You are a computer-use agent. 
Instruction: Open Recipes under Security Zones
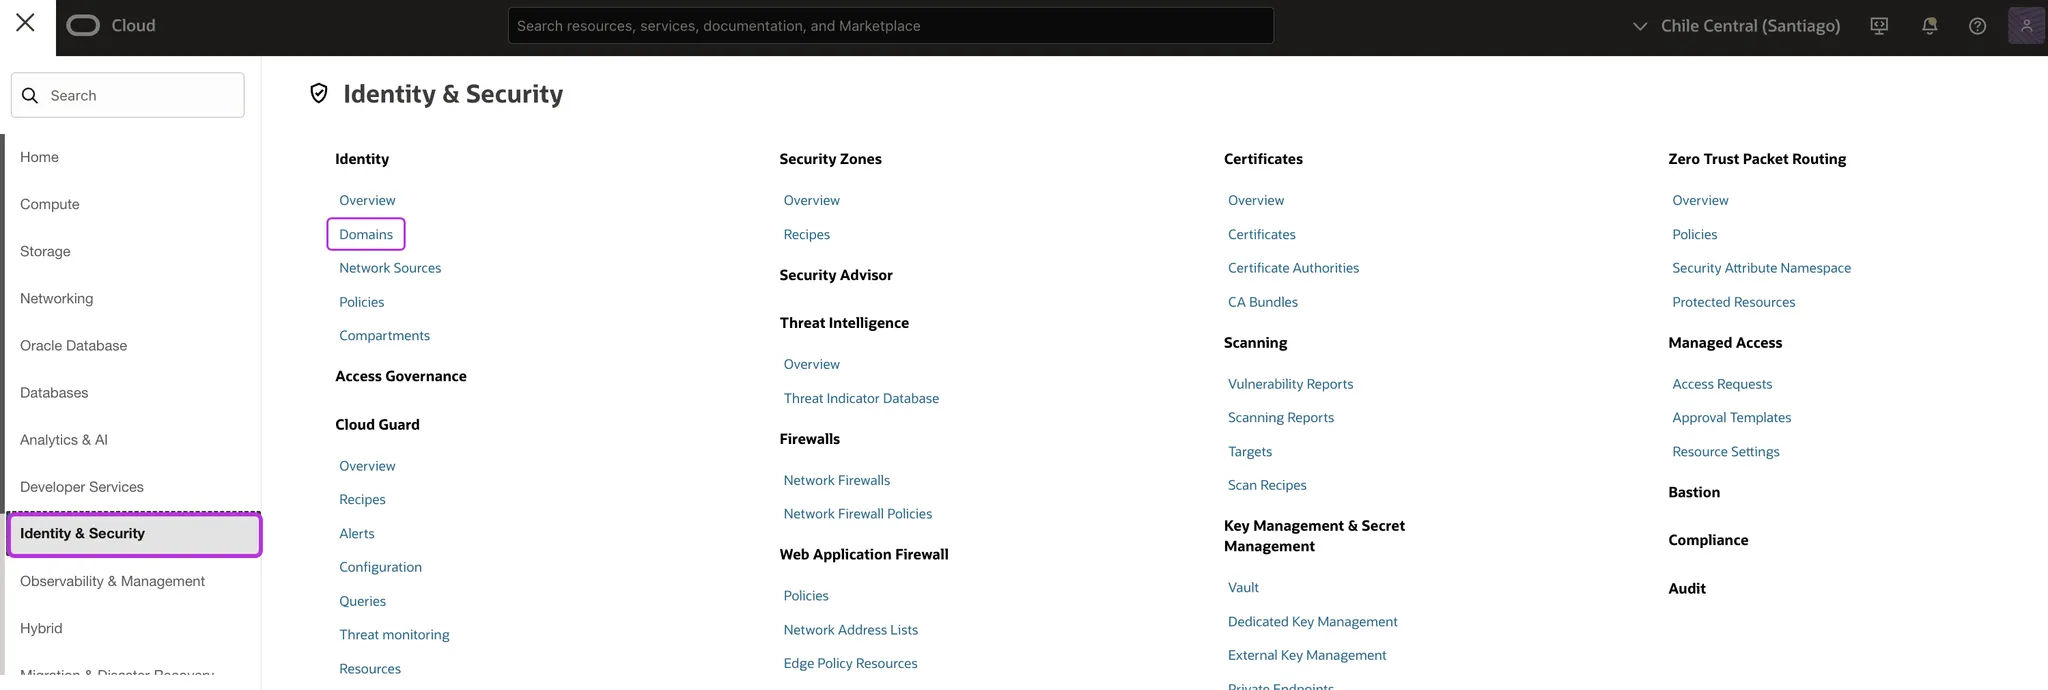point(807,234)
